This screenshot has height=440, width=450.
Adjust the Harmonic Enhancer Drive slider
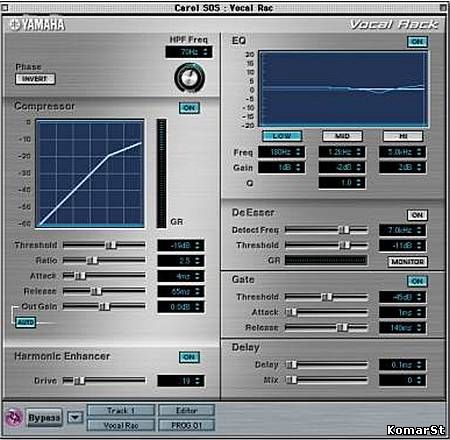point(104,380)
